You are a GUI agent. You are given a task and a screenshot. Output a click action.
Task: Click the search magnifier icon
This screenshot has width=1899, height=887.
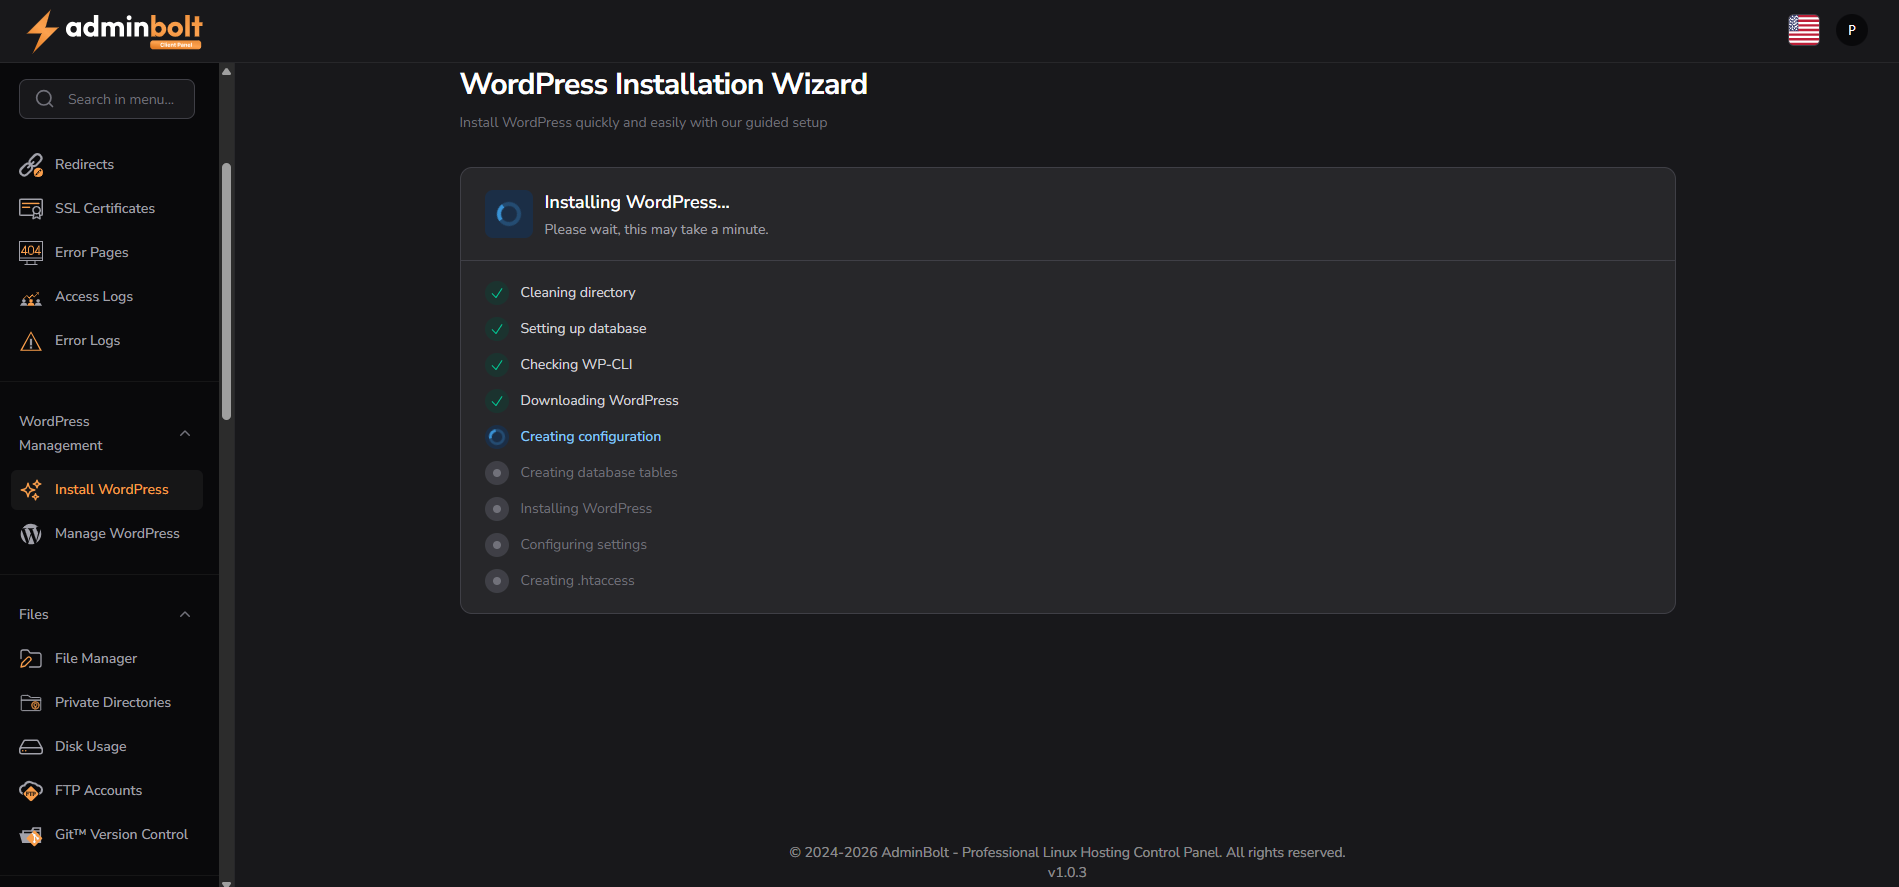[x=45, y=99]
